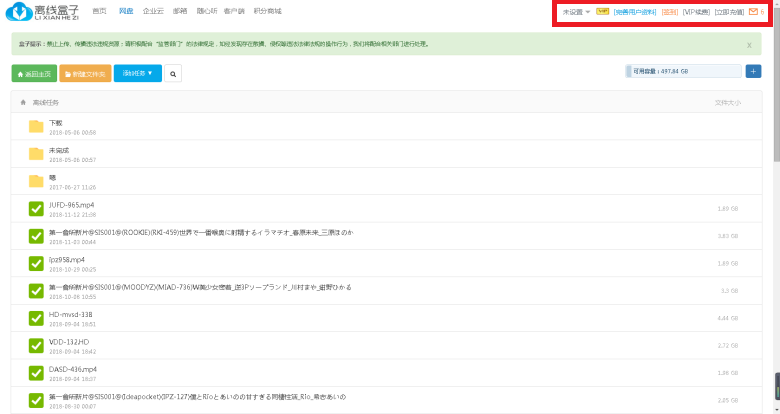Click the yellow VIP badge

click(602, 12)
